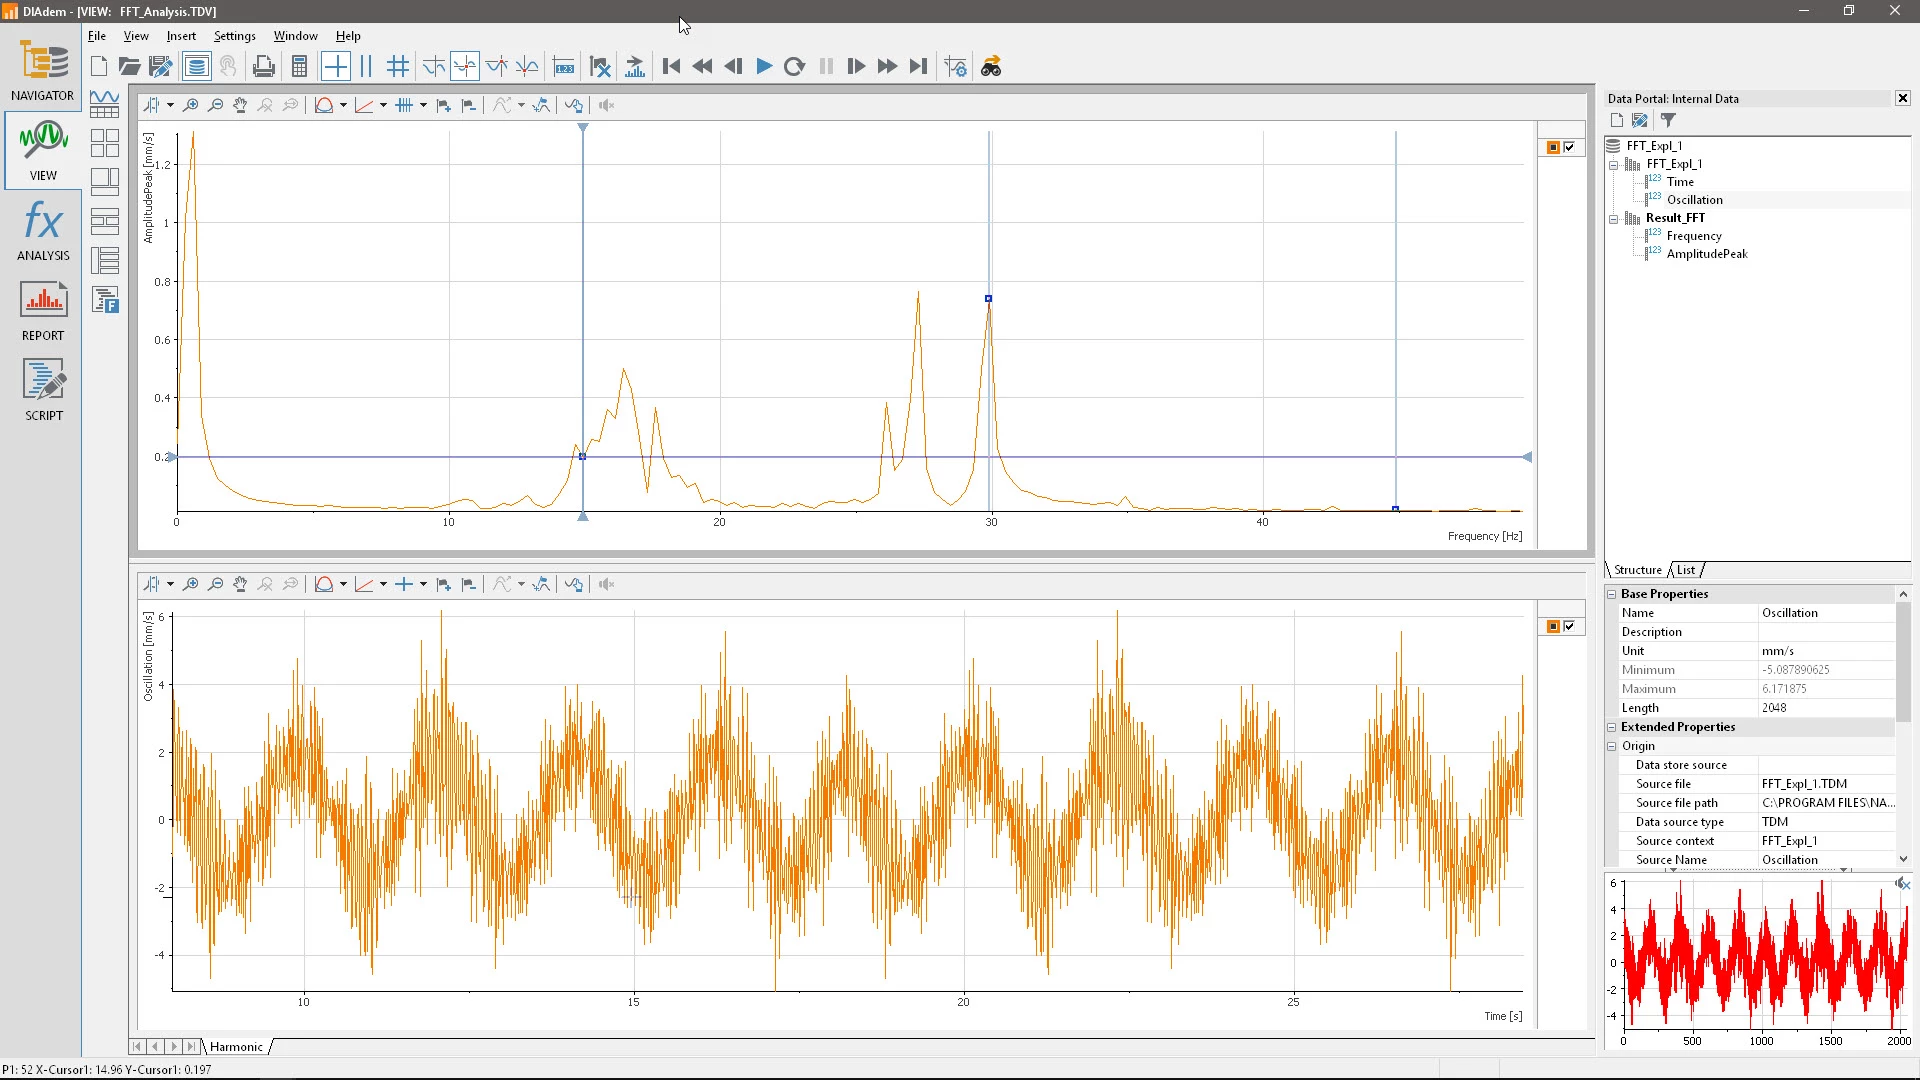Click the stop button in transport controls
Viewport: 1920px width, 1080px height.
click(825, 66)
